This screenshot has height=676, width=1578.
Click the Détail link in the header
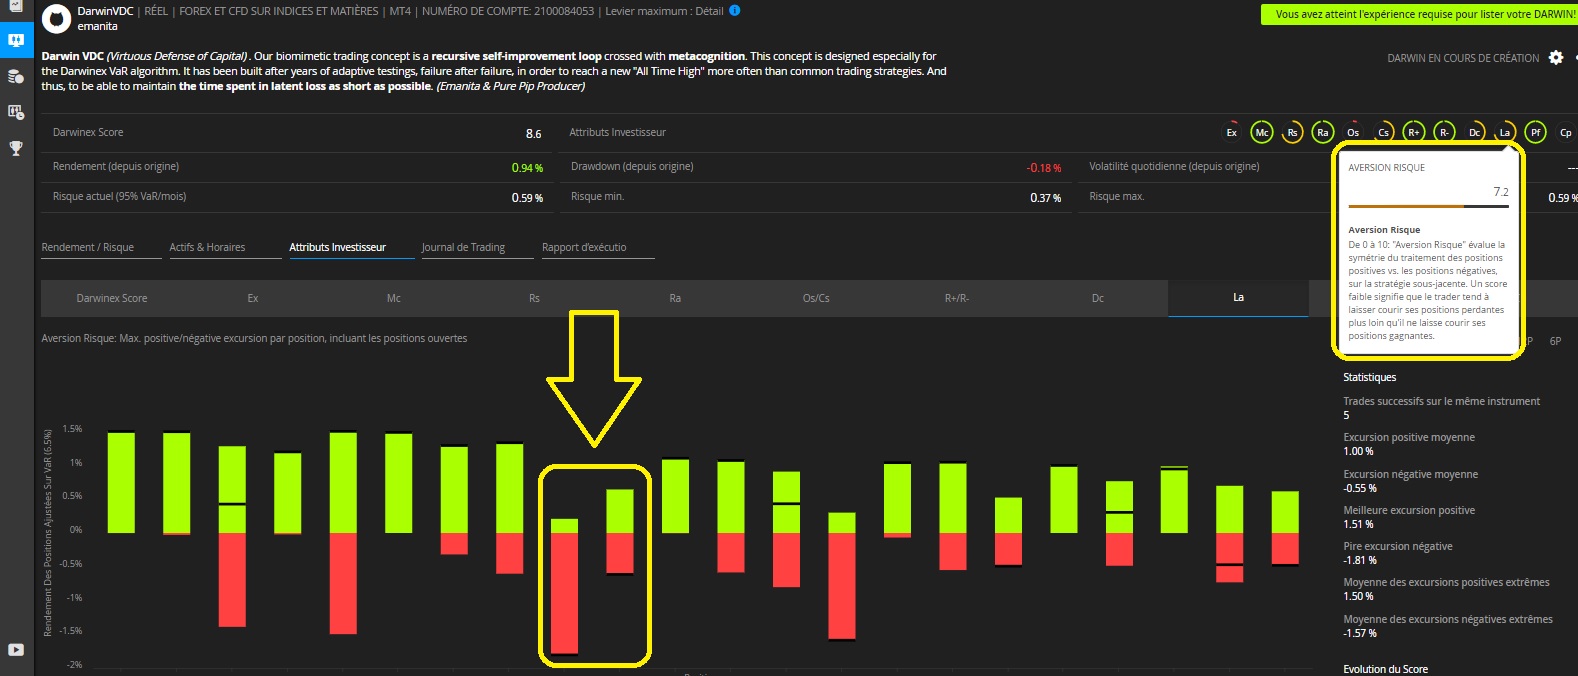coord(709,11)
